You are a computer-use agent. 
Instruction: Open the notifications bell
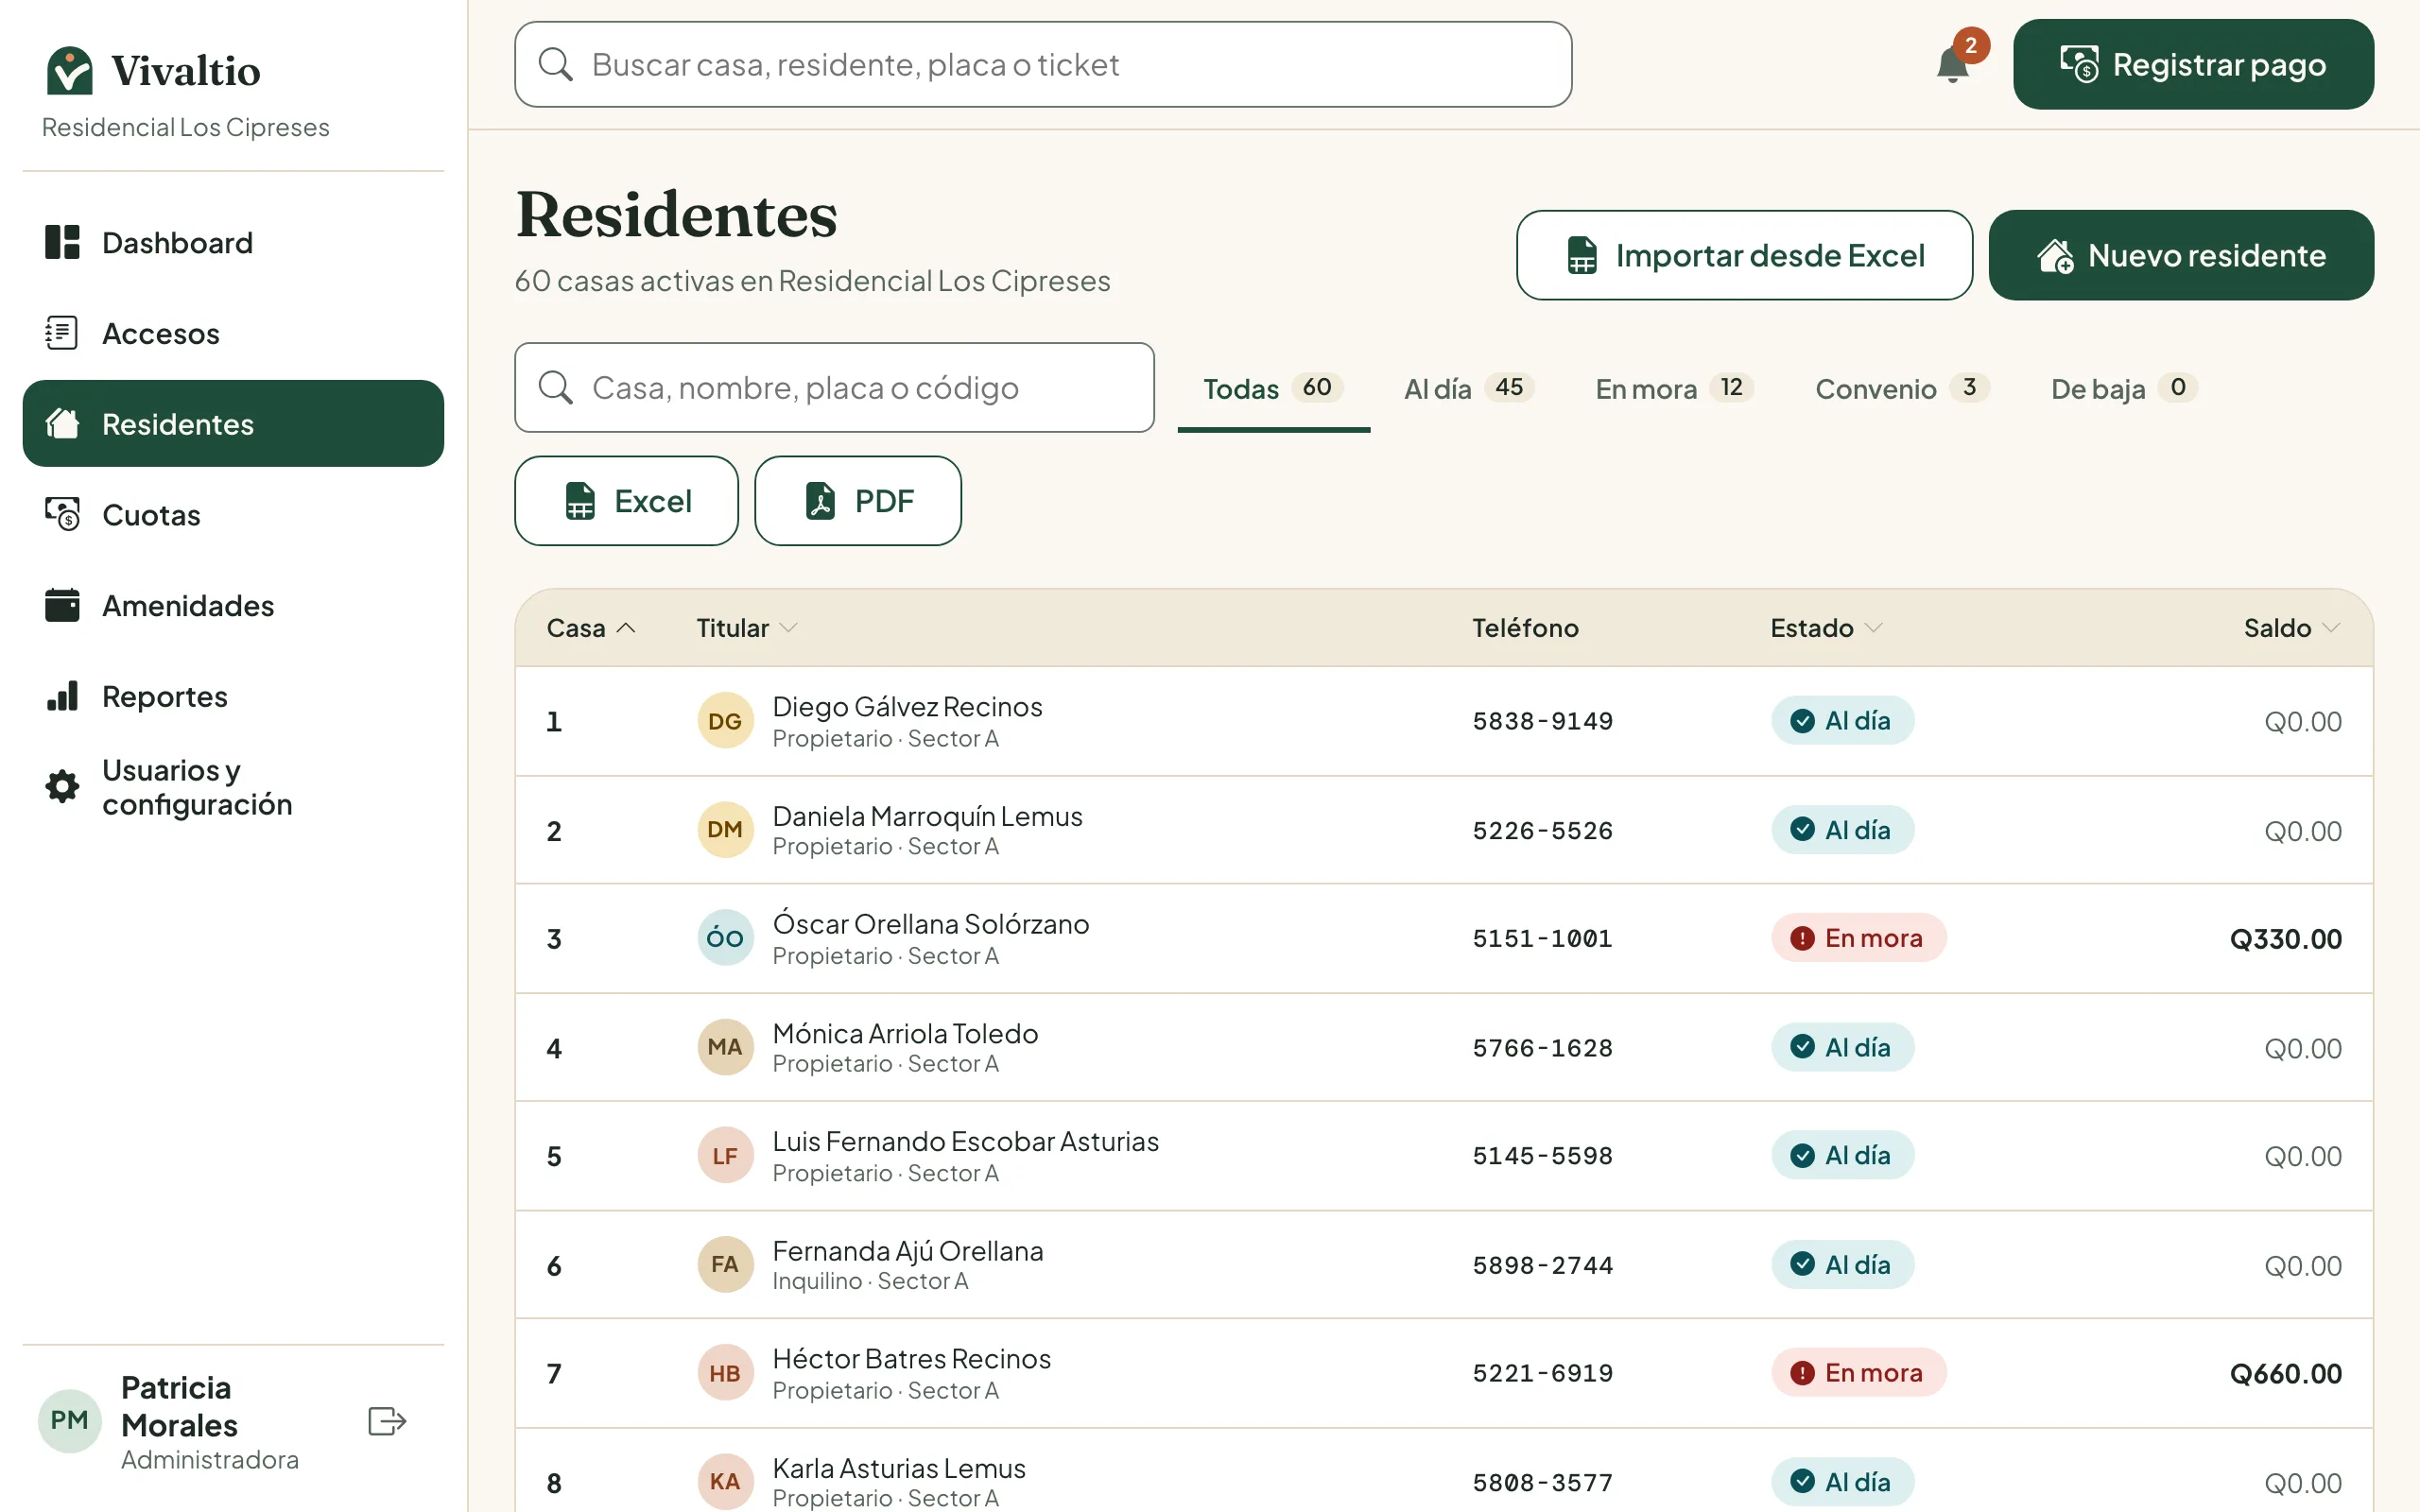click(x=1952, y=65)
